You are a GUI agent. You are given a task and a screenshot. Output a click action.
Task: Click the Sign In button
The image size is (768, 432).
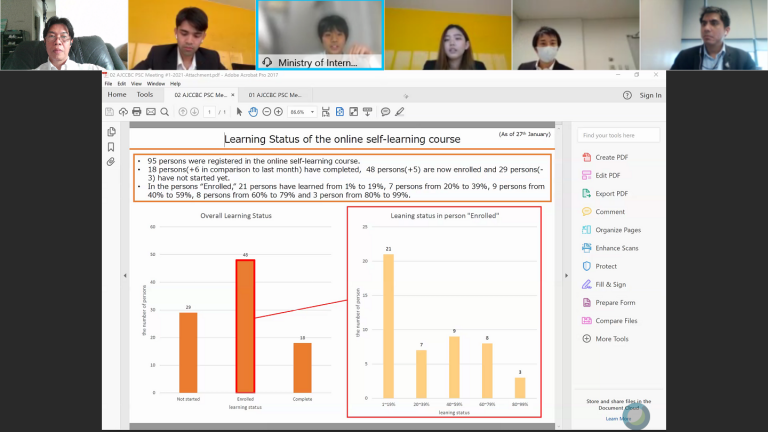coord(650,95)
